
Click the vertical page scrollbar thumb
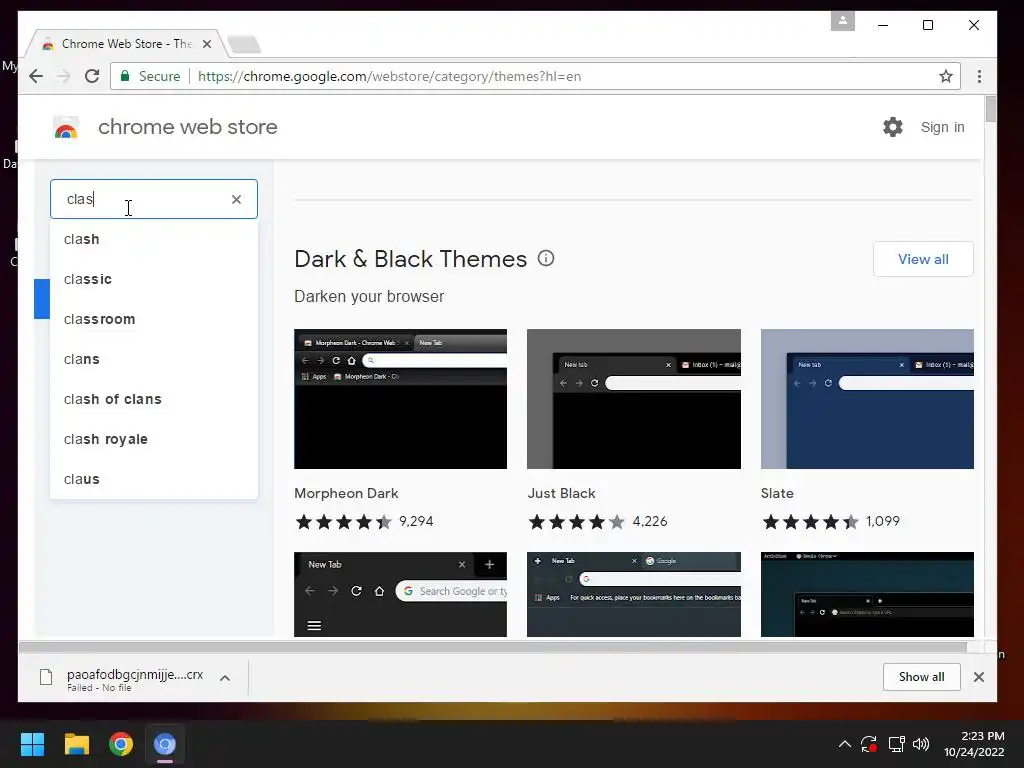pos(991,108)
